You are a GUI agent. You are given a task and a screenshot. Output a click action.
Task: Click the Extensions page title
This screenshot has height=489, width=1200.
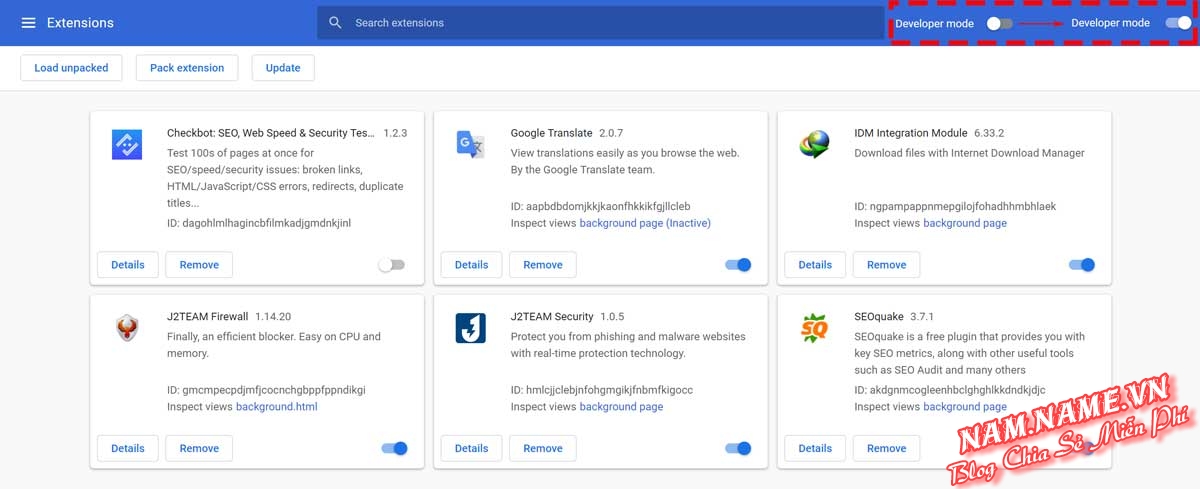[x=80, y=23]
